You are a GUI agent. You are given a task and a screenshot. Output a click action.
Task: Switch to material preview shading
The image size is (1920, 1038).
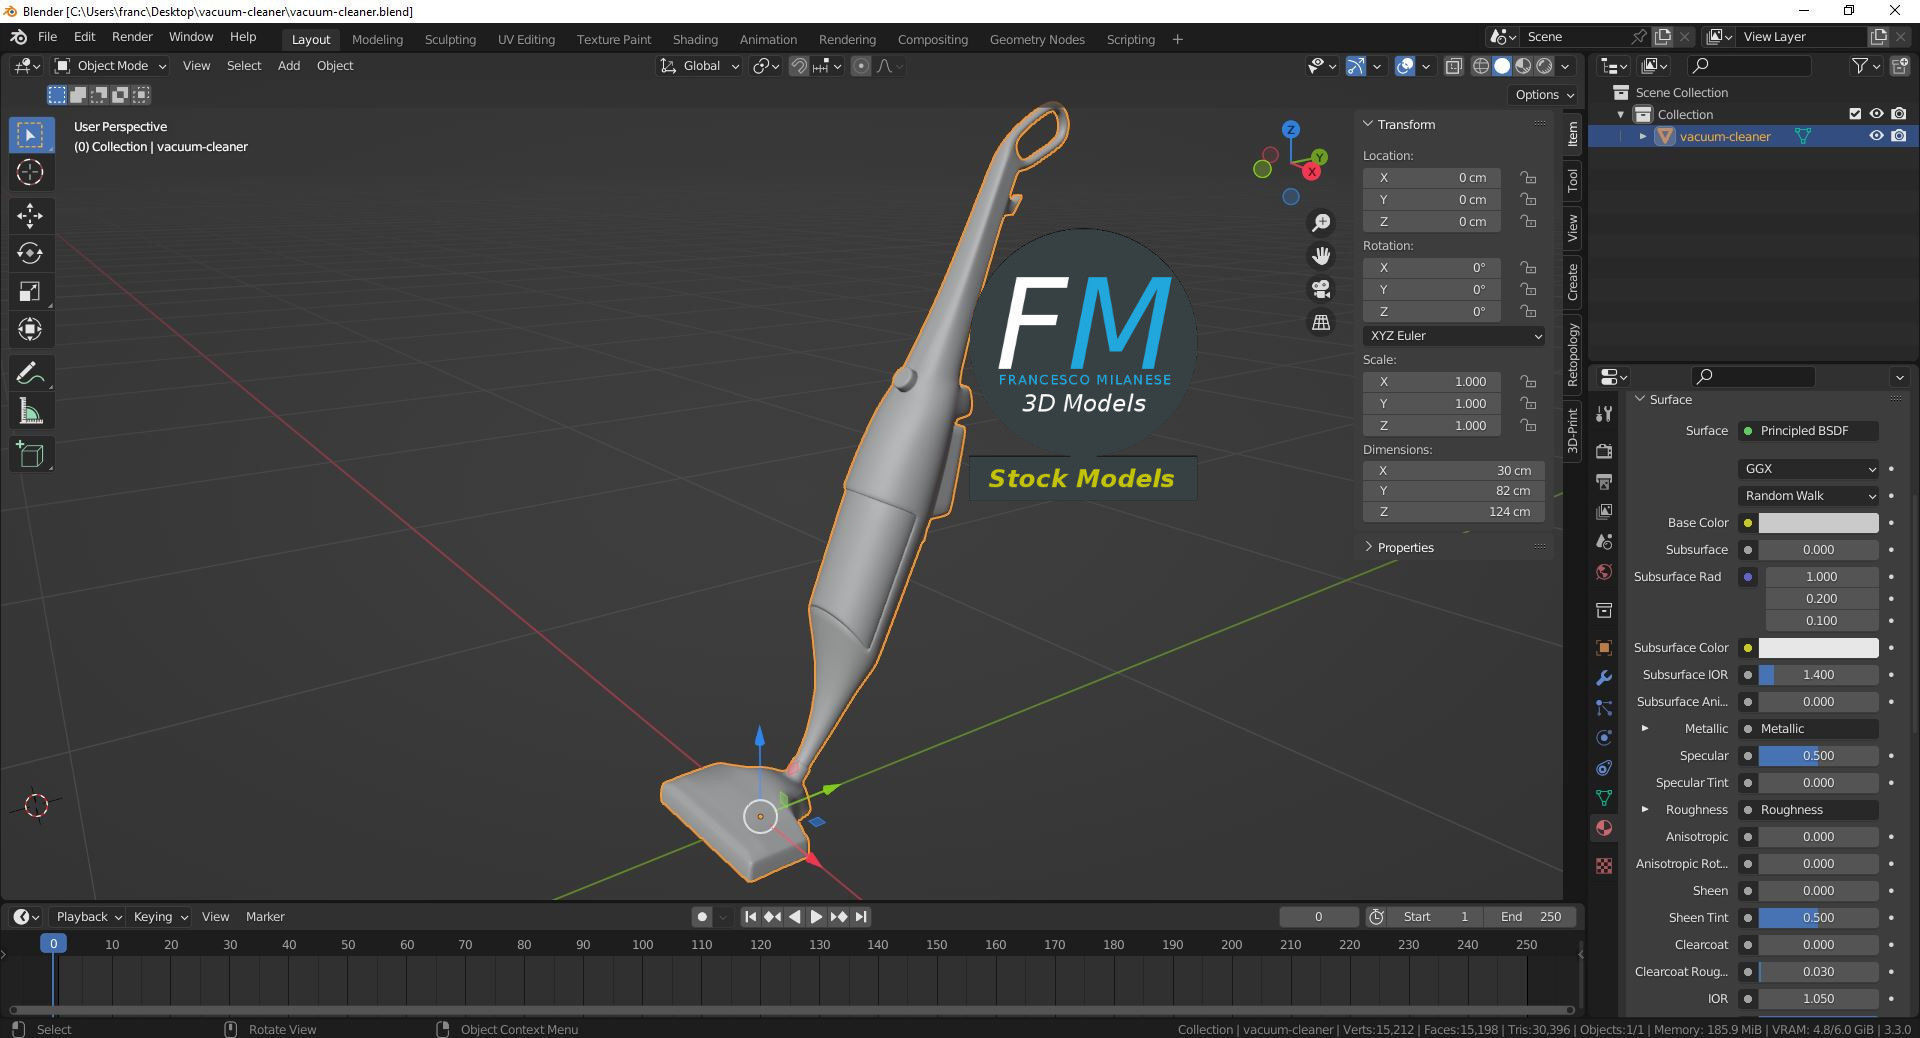pos(1523,66)
